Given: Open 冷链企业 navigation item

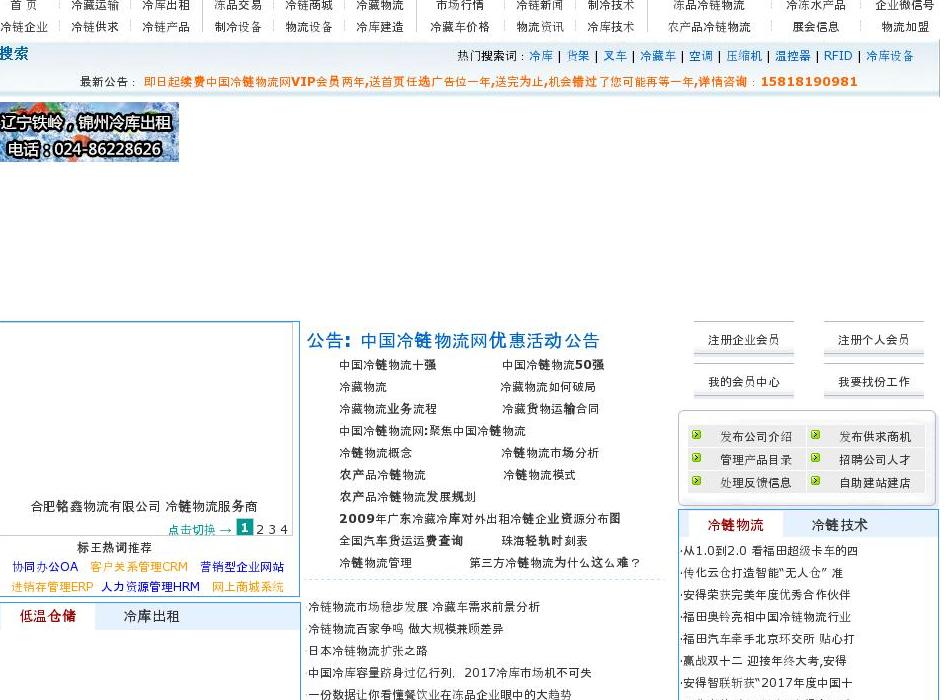Looking at the screenshot, I should (24, 27).
